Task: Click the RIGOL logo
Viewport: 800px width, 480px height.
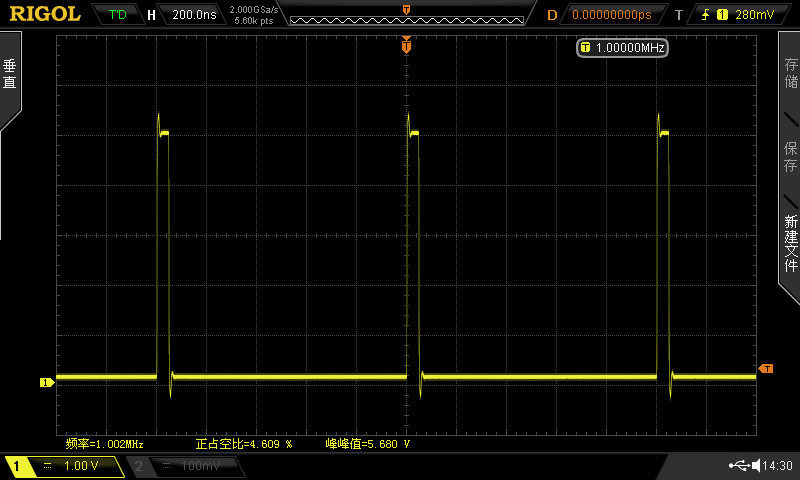Action: [45, 14]
